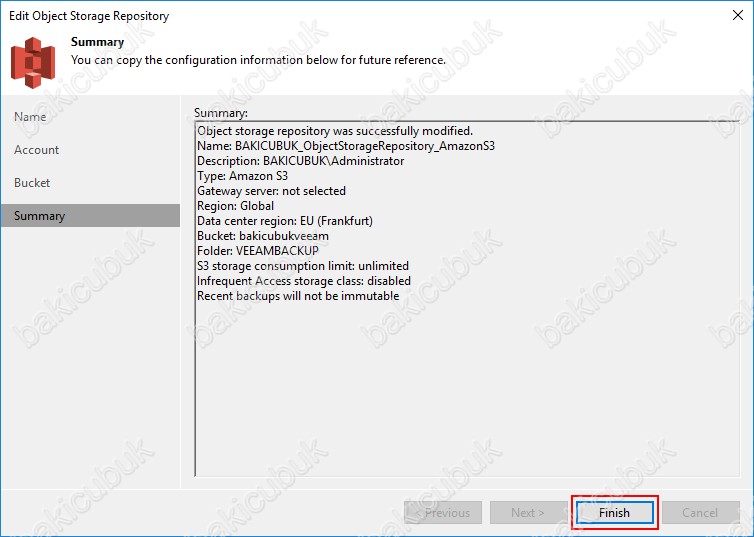Click the Region: Global line

point(236,206)
